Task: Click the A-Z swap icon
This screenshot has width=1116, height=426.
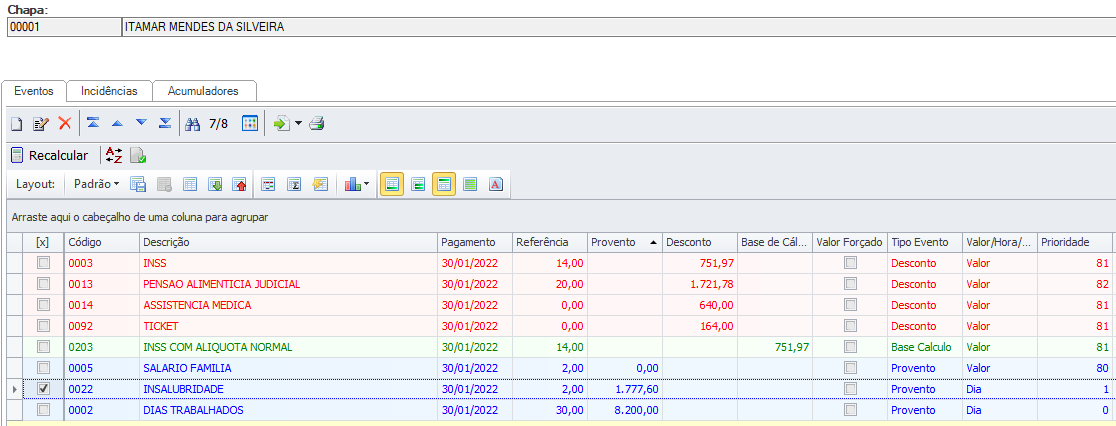Action: point(114,155)
